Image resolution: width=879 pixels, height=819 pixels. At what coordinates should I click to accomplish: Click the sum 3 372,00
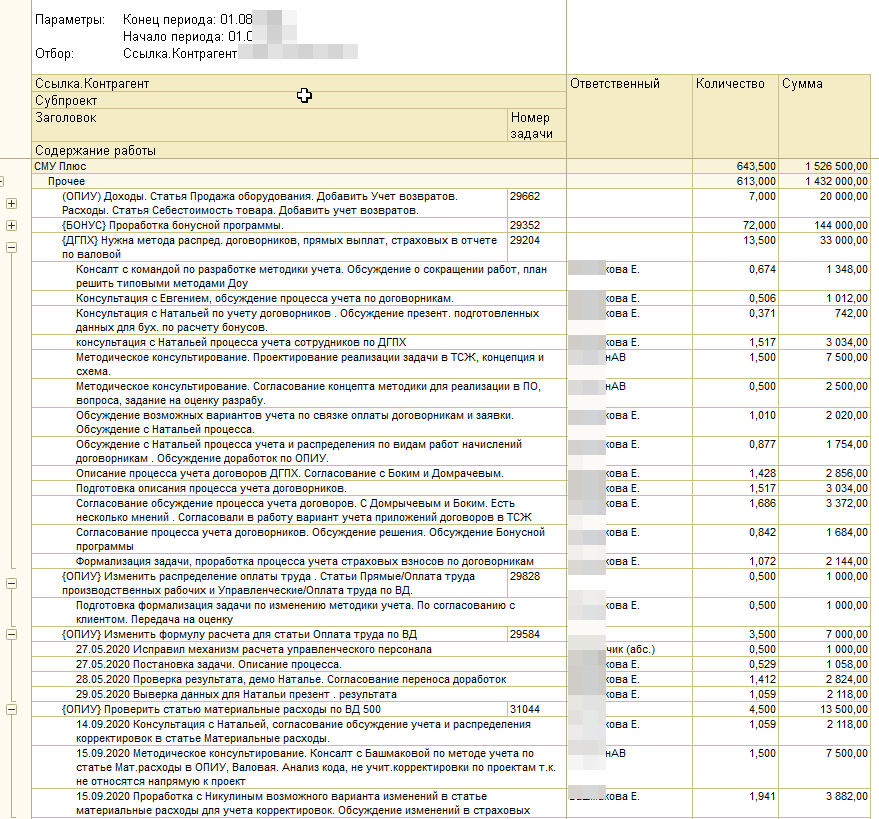point(846,503)
